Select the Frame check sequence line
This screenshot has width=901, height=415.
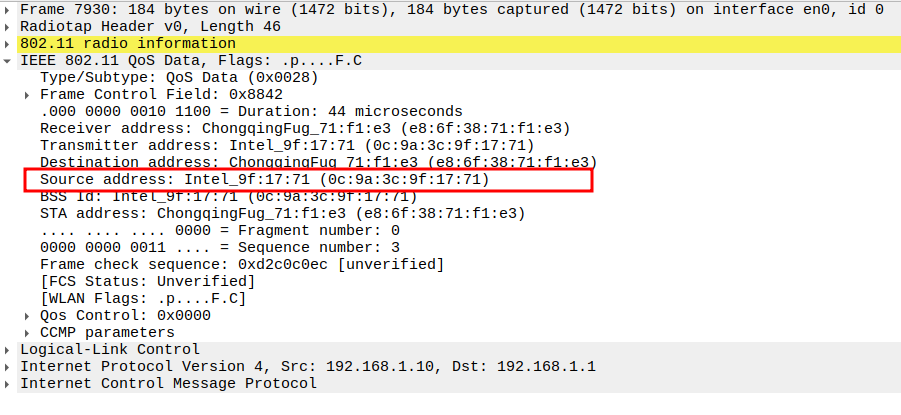(242, 264)
